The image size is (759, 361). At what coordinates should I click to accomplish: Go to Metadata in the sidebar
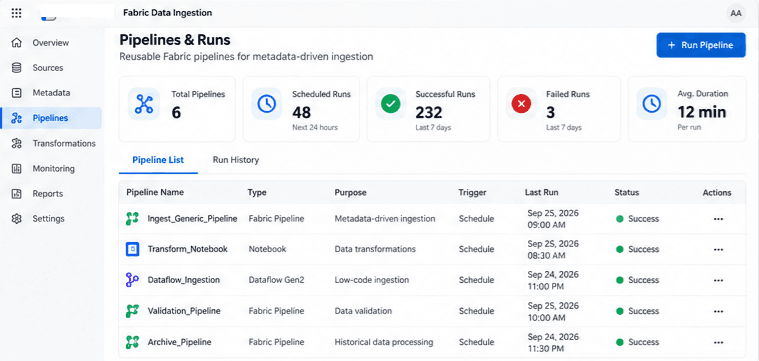(x=51, y=93)
